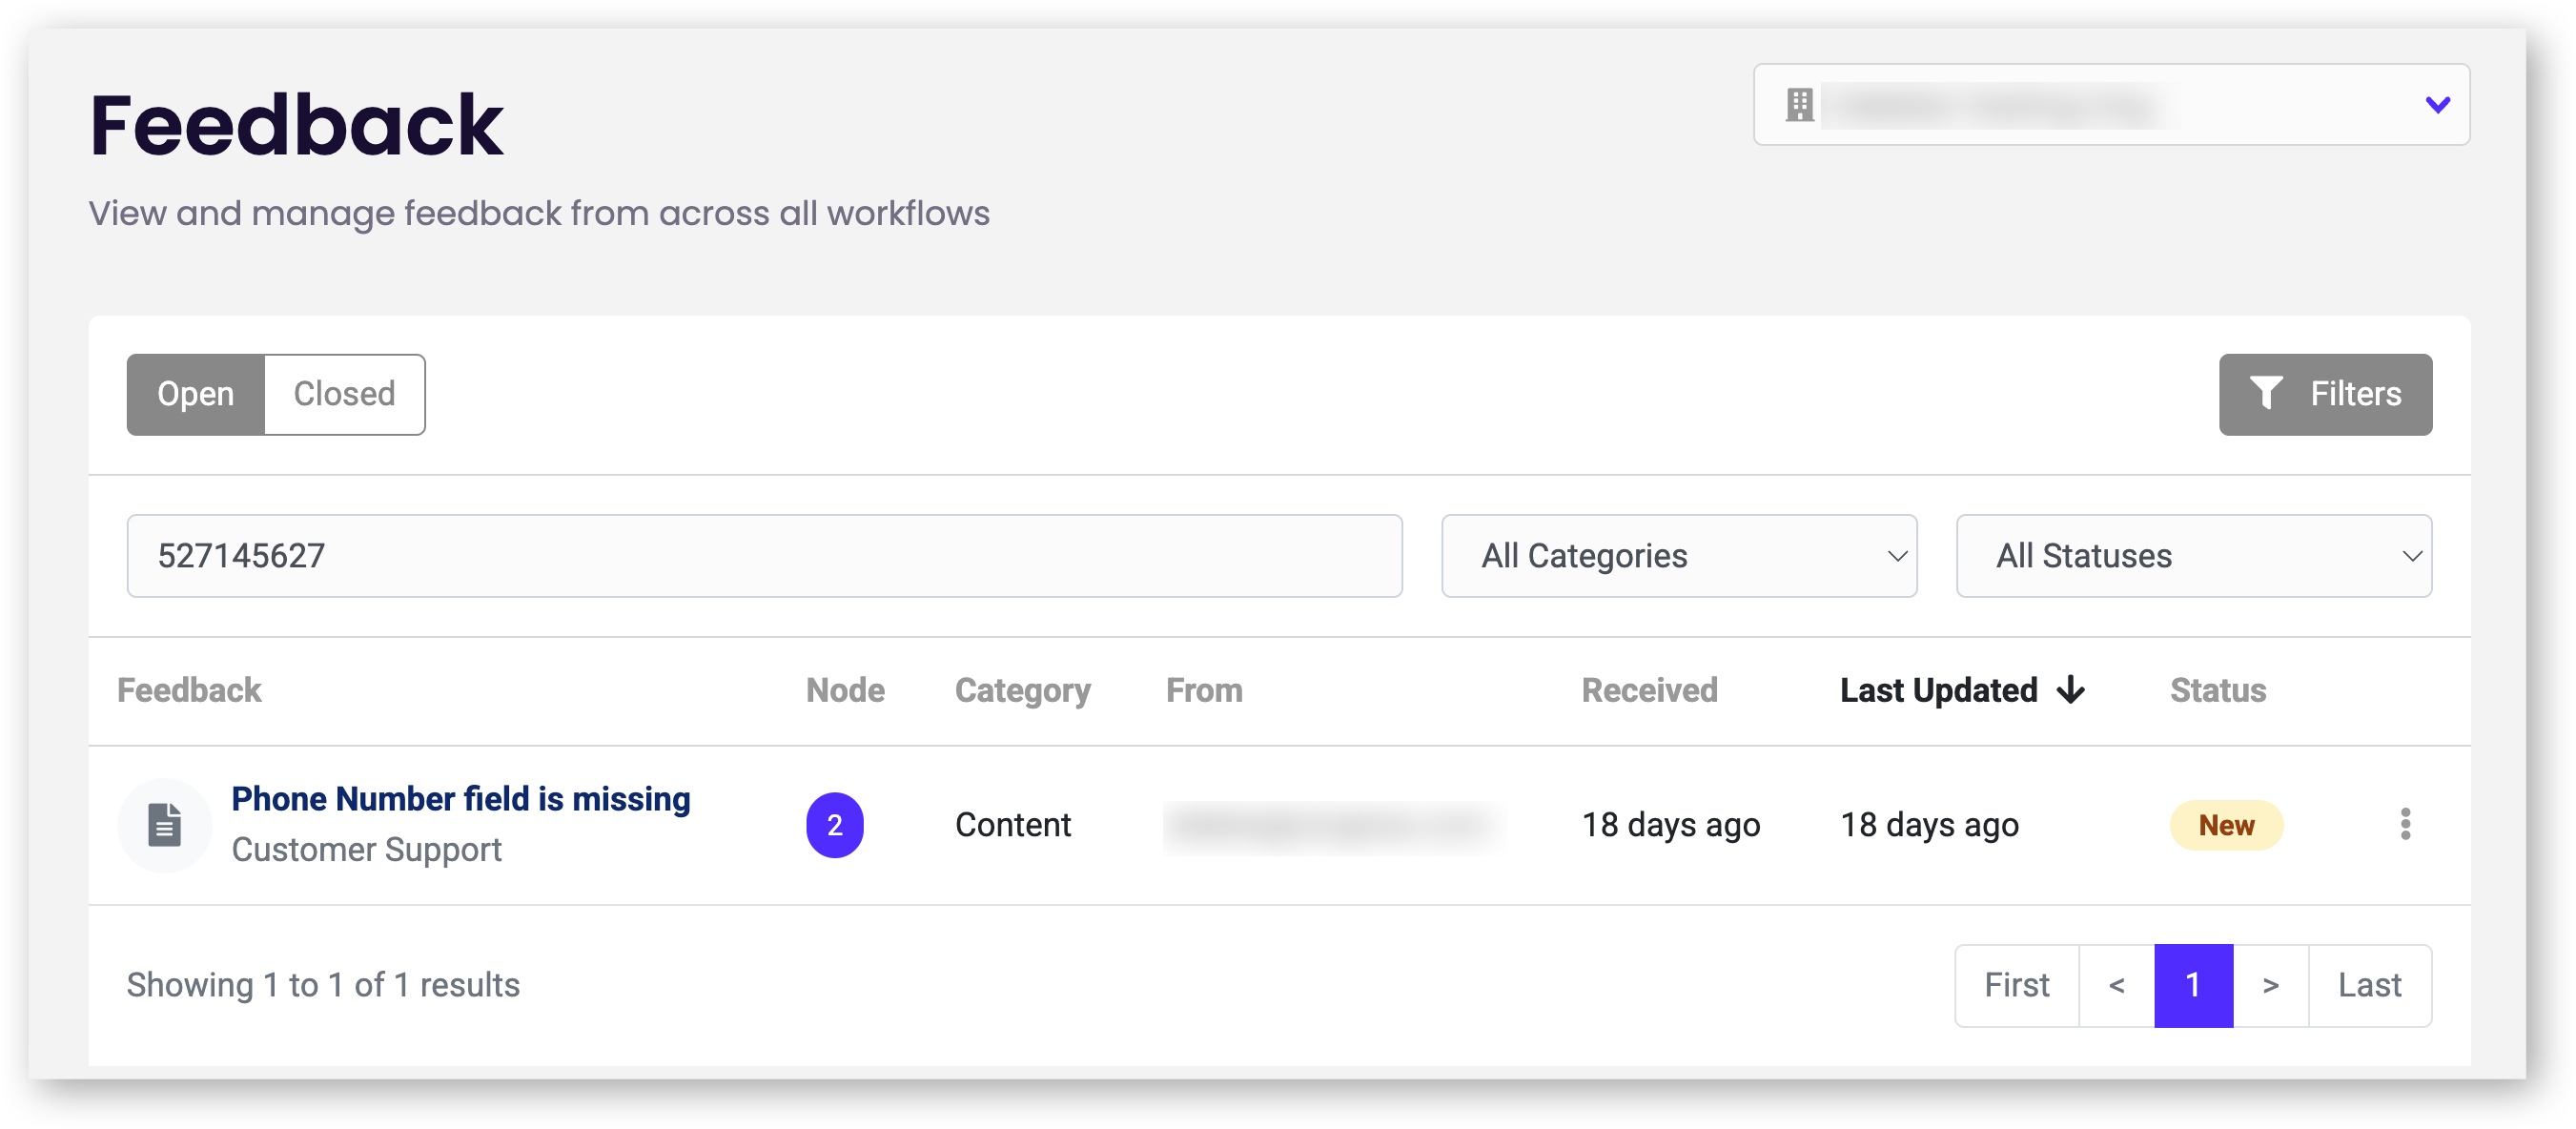
Task: Click the funnel icon on the Filters button
Action: (2265, 394)
